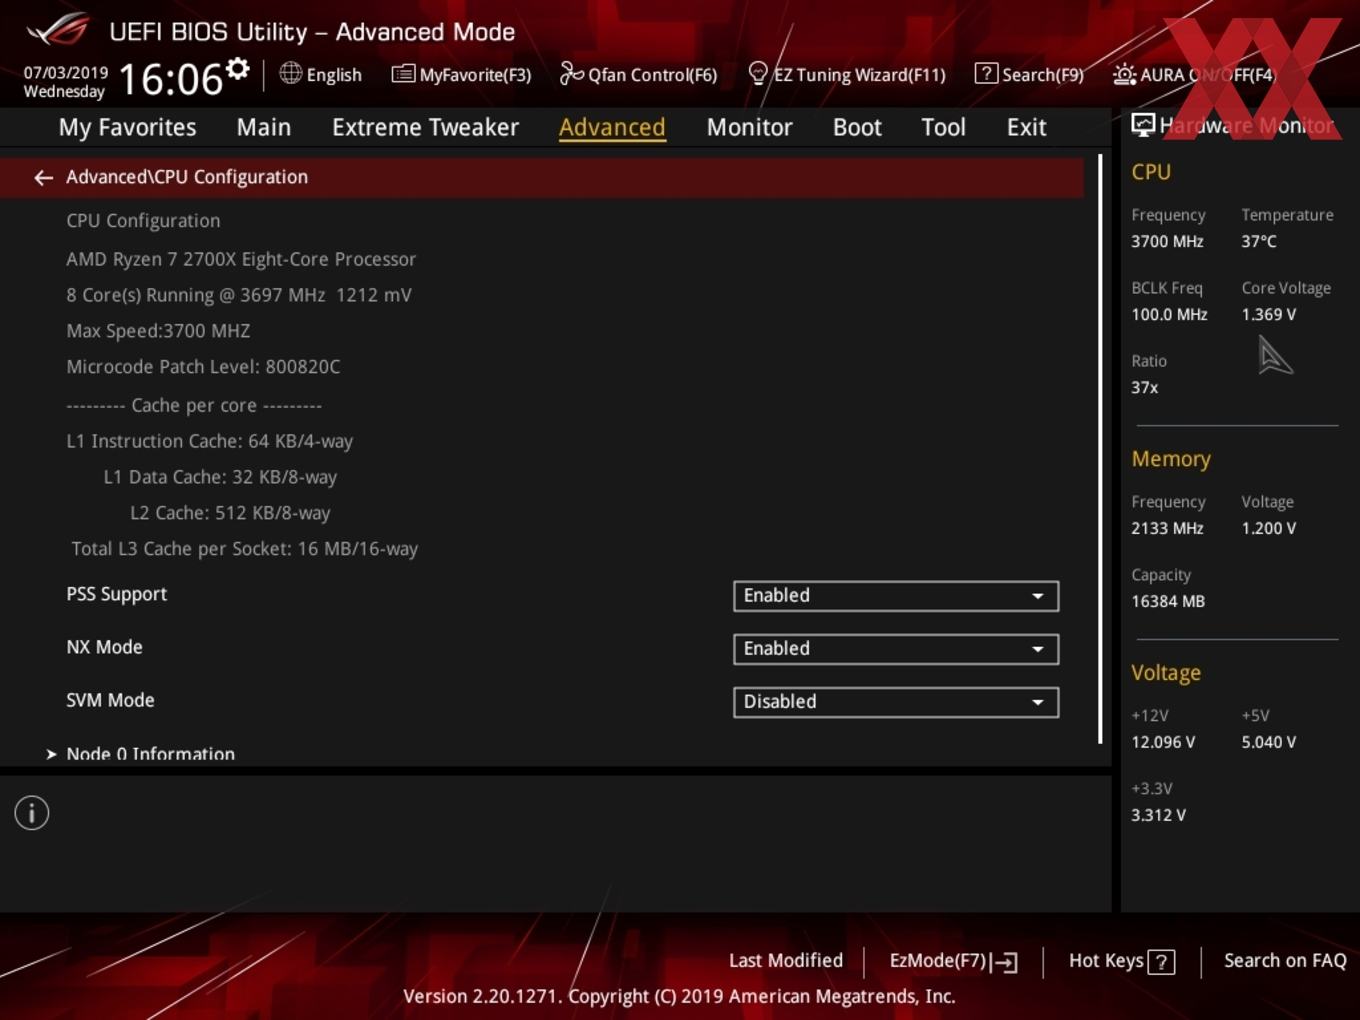Open Qfan Control(F6) fan icon
The height and width of the screenshot is (1020, 1360).
point(571,73)
